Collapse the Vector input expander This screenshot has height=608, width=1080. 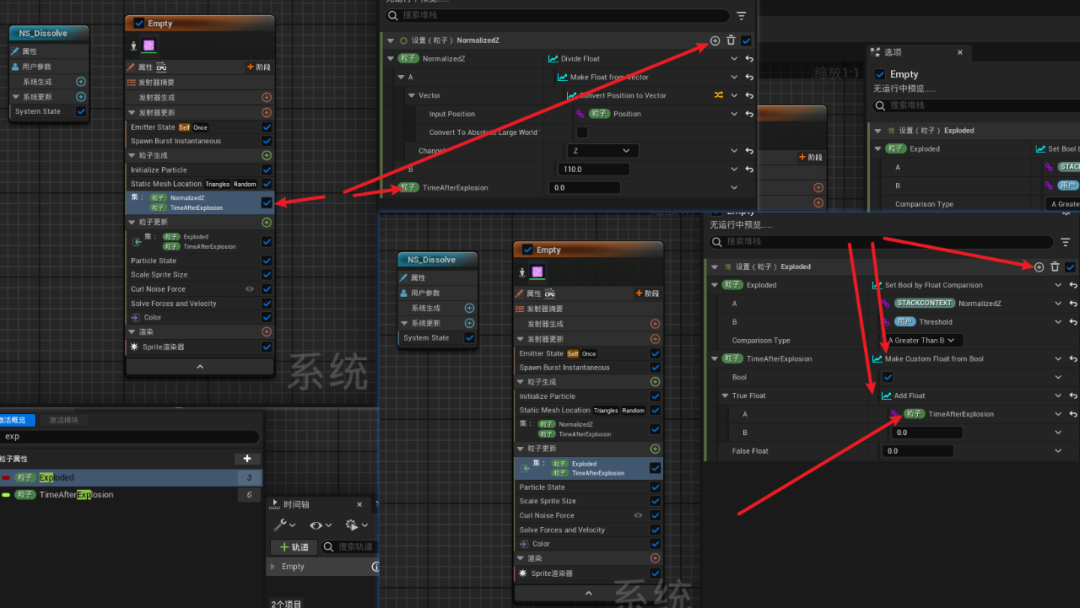(x=411, y=96)
